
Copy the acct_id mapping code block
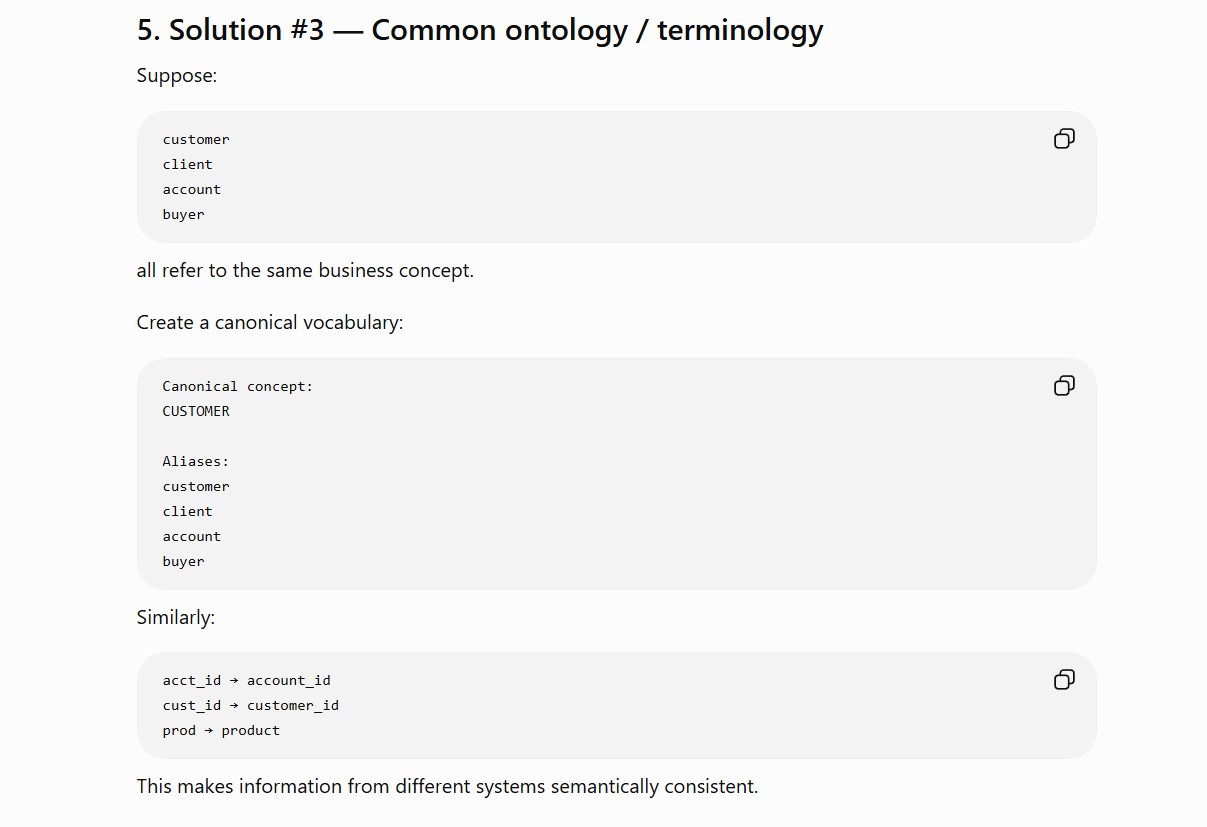[x=1064, y=680]
